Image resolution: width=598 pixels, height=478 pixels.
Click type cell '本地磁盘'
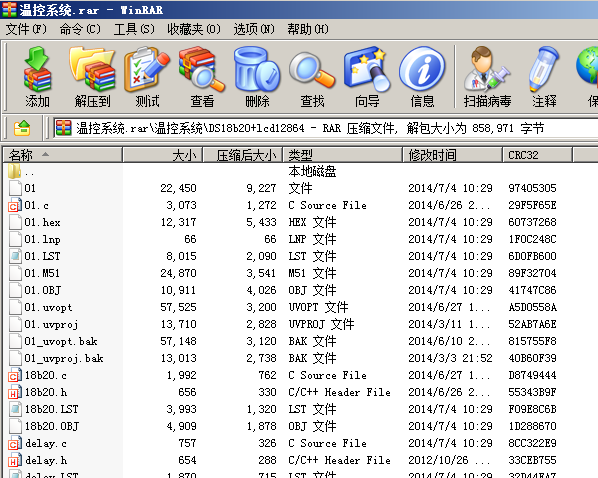pyautogui.click(x=312, y=171)
